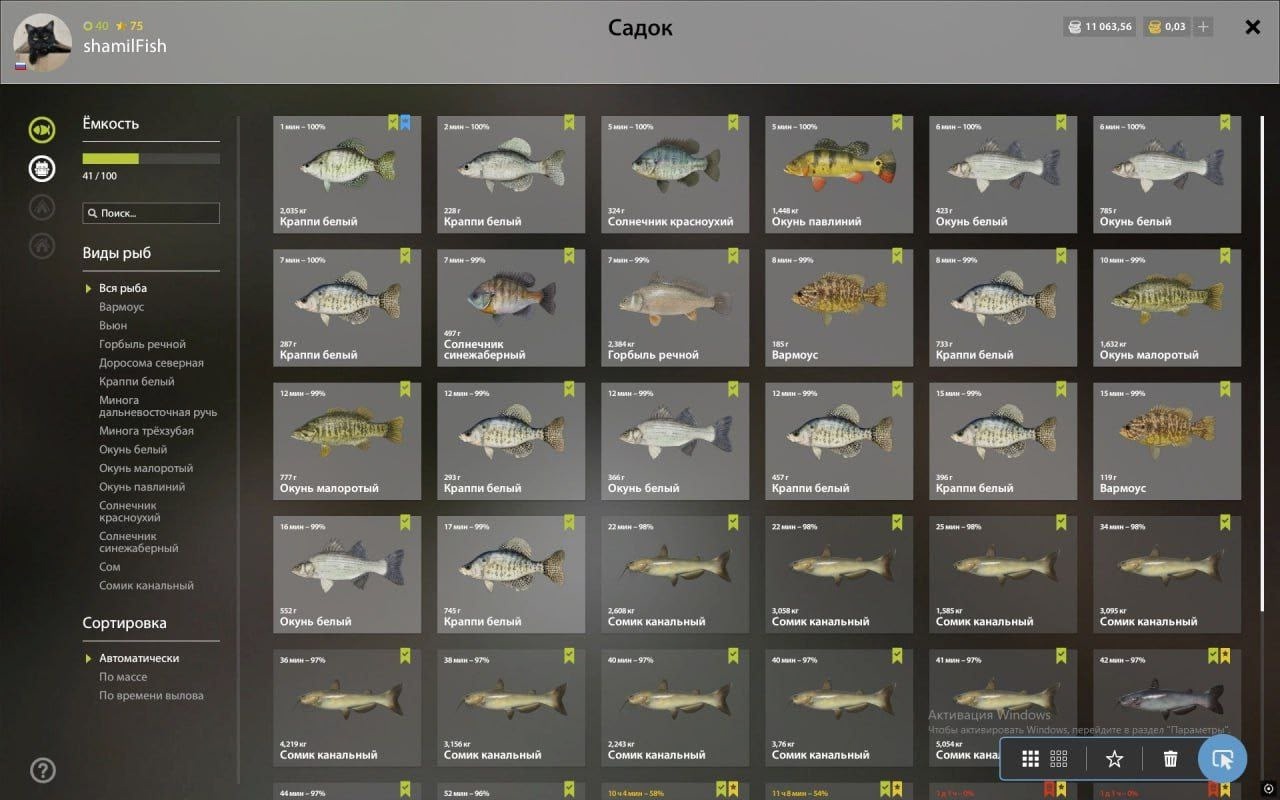Screen dimensions: 1280x800
Task: Click the shamilFish profile avatar
Action: [x=42, y=43]
